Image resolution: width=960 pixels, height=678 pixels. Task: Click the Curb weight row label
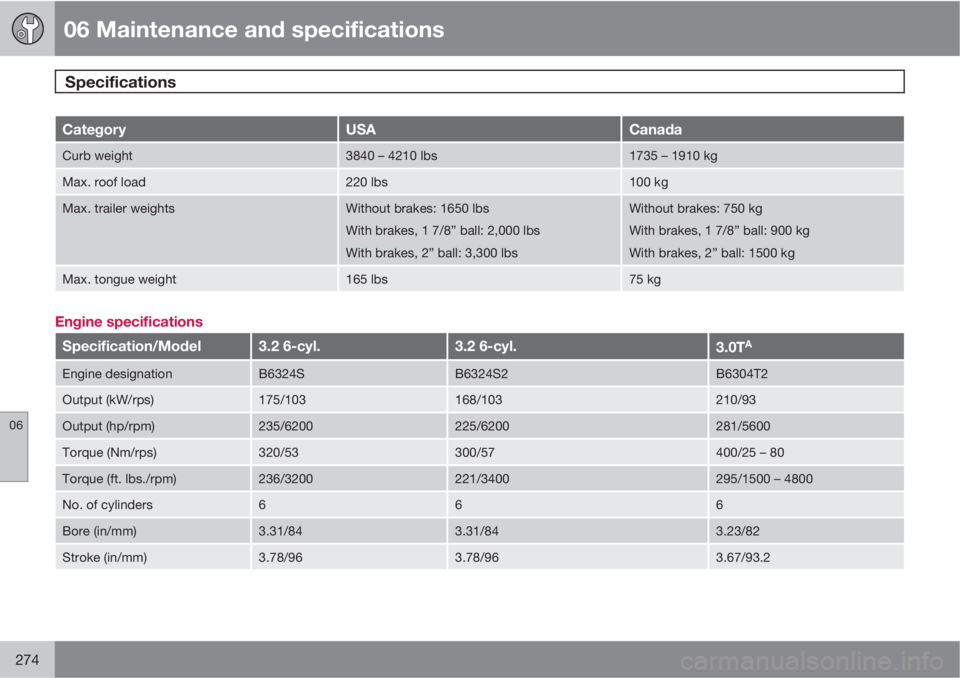(x=97, y=156)
